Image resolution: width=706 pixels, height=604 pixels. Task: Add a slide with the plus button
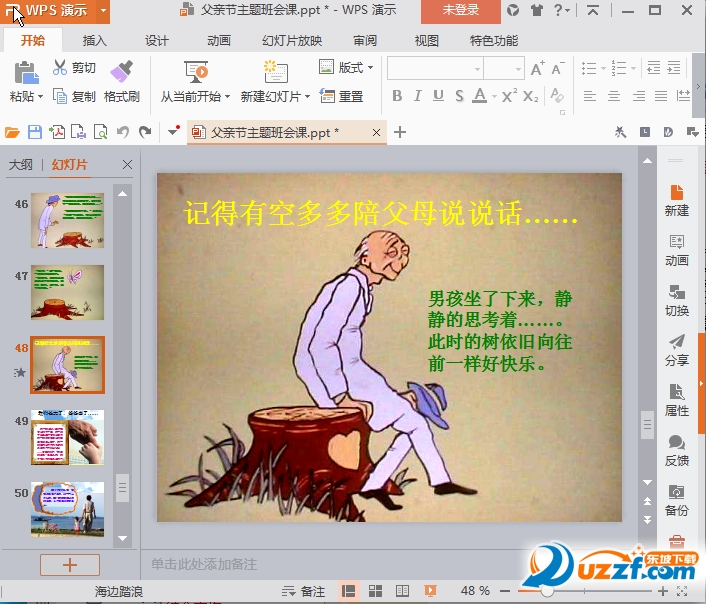(70, 565)
